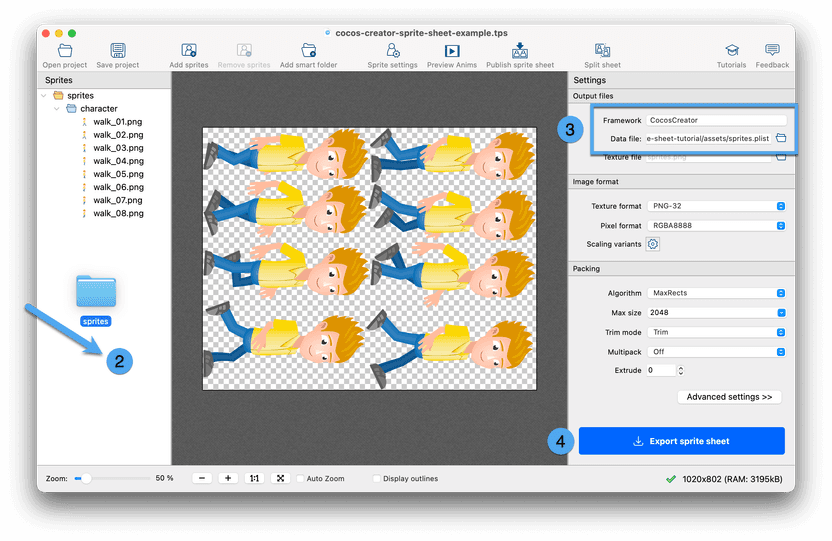Screen dimensions: 832x541
Task: Browse for Data file location
Action: click(781, 138)
